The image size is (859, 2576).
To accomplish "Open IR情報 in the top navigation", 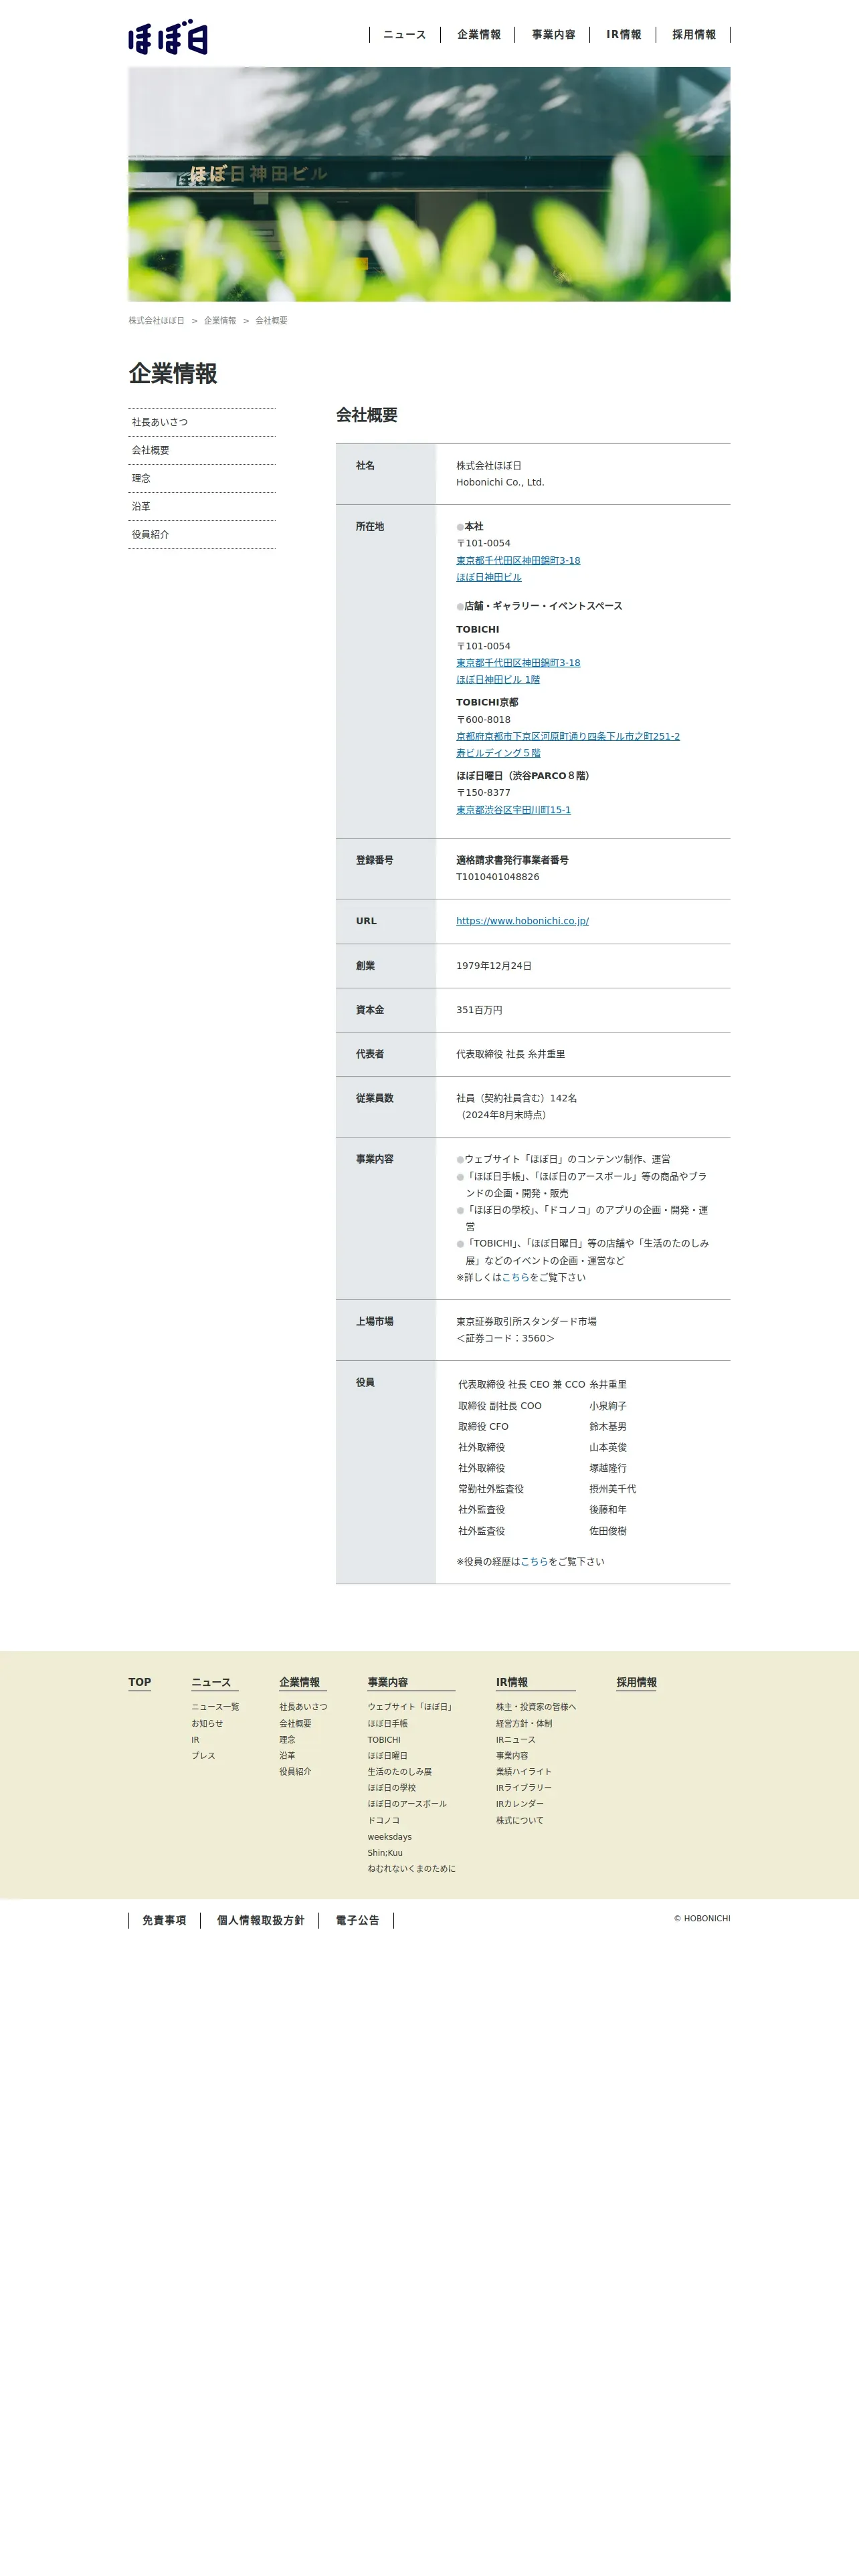I will click(624, 35).
